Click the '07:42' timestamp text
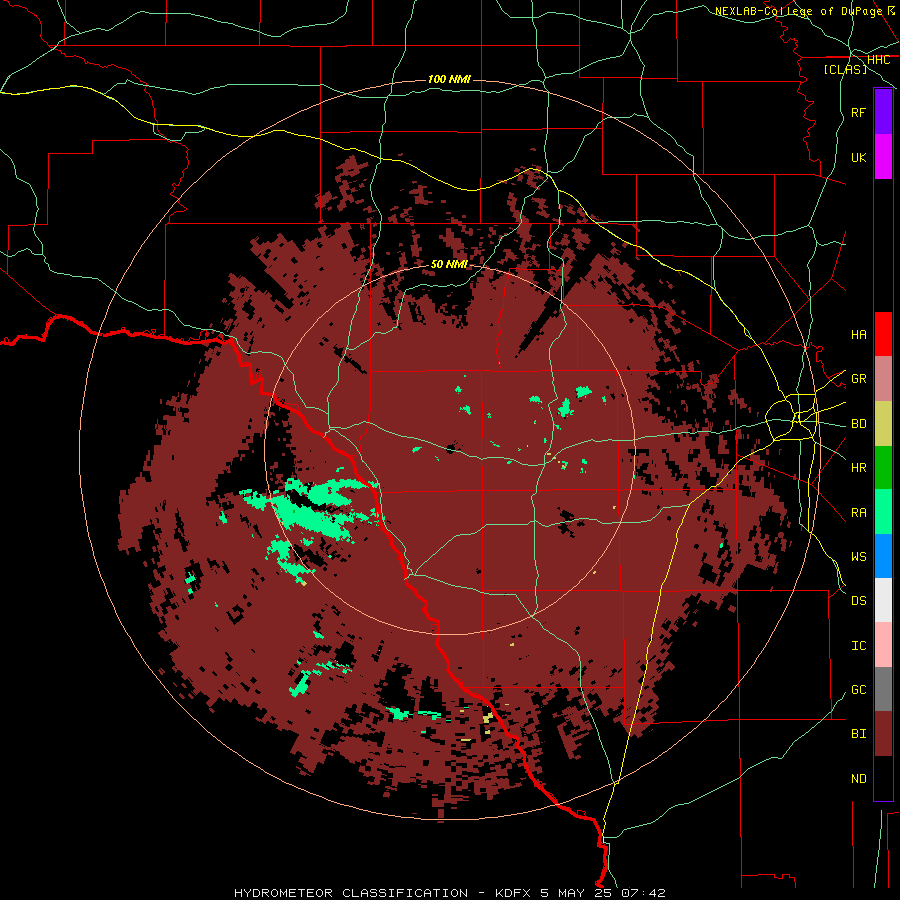 pyautogui.click(x=643, y=893)
